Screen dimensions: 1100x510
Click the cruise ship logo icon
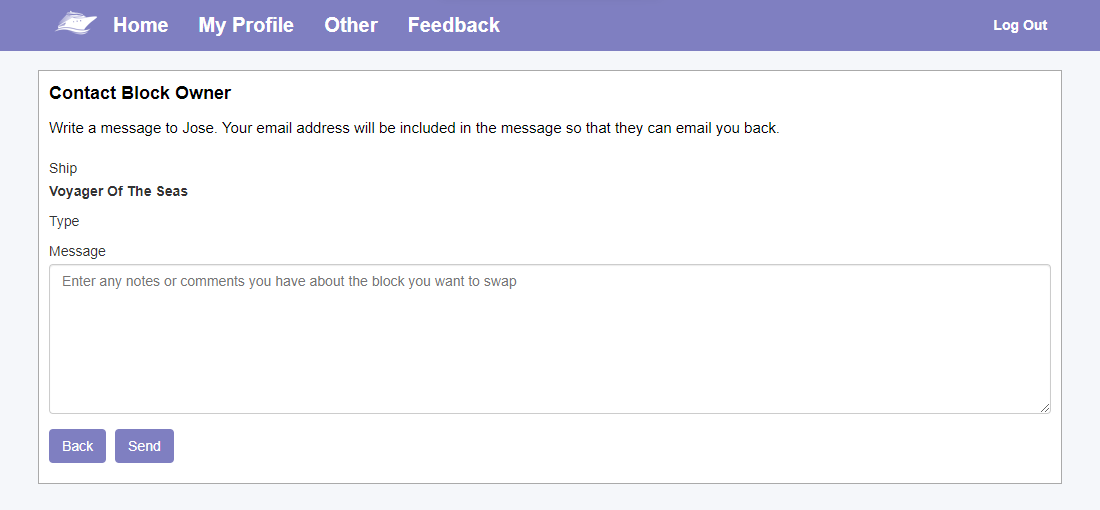tap(76, 23)
